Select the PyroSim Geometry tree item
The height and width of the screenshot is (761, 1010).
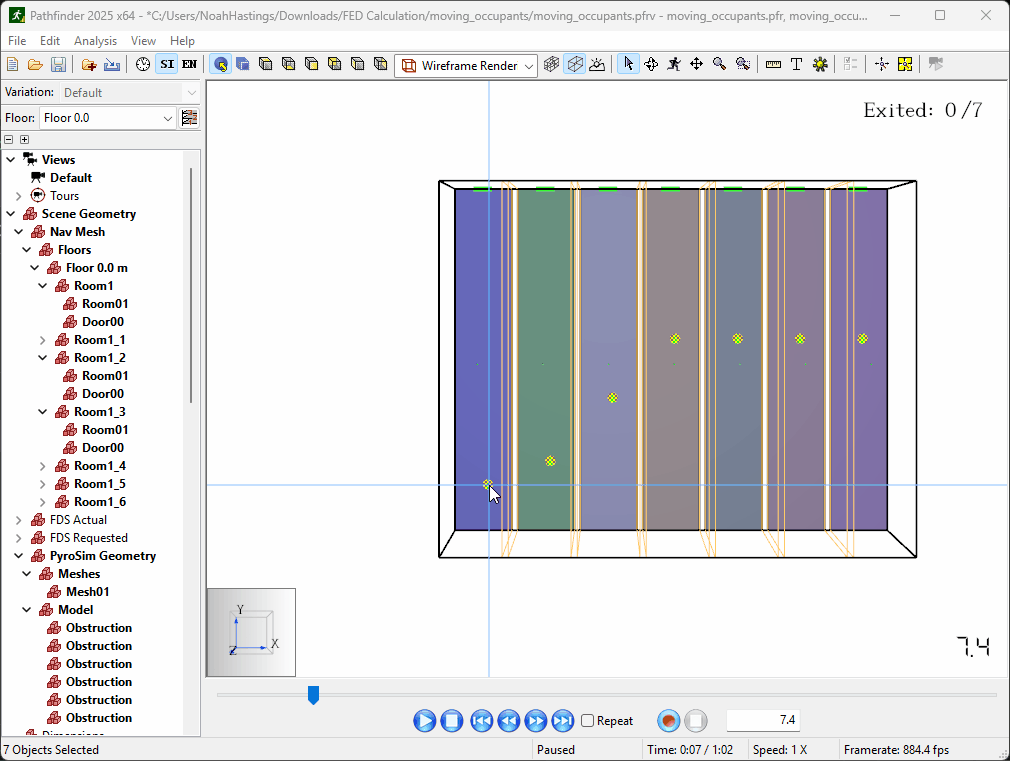click(102, 555)
